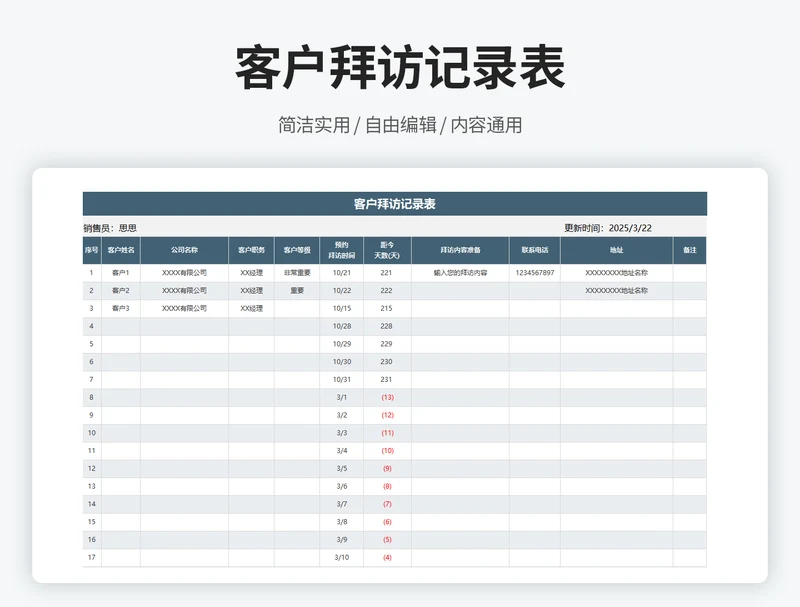Select the 231 days cell

click(386, 380)
